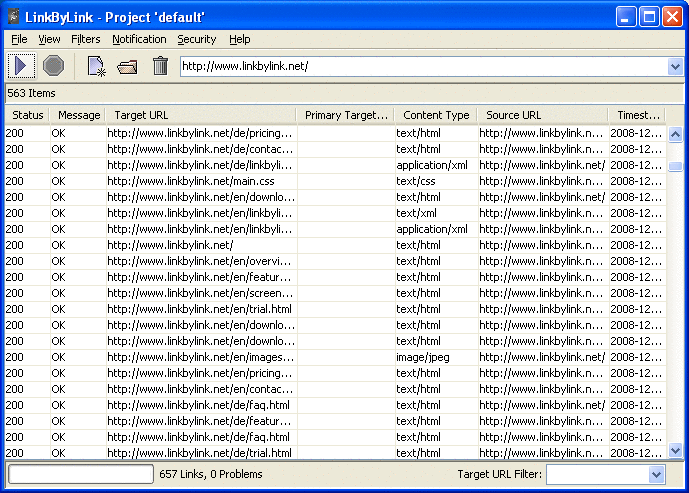Select the row for main.css

(x=335, y=181)
